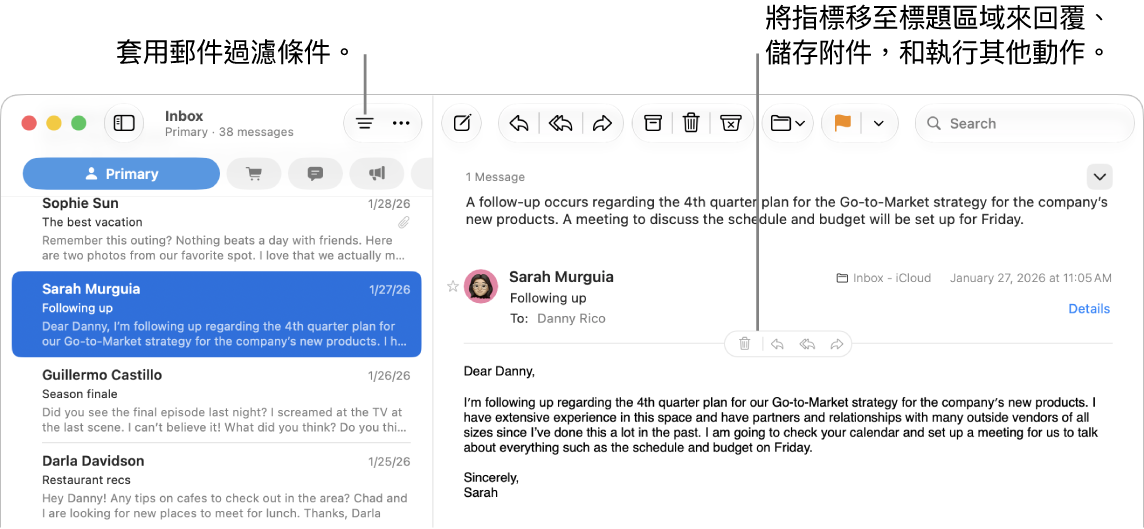Screen dimensions: 1144x529
Task: Select Sarah Murguia's Following up message
Action: (217, 314)
